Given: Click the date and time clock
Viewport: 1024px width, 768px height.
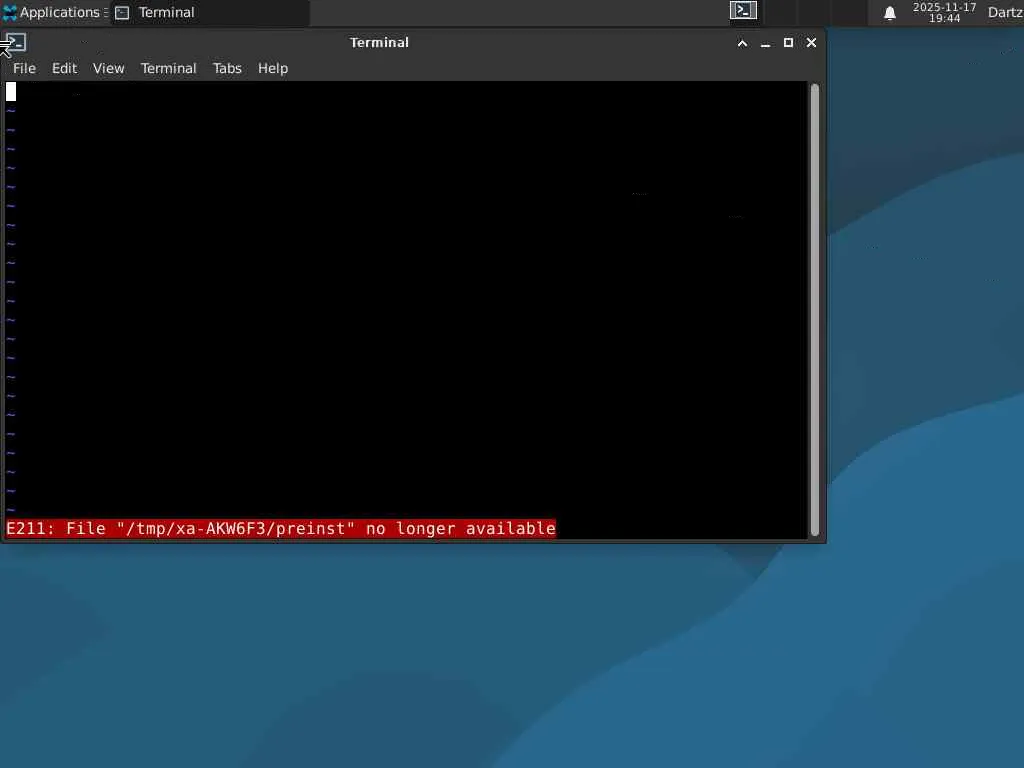Looking at the screenshot, I should point(944,12).
